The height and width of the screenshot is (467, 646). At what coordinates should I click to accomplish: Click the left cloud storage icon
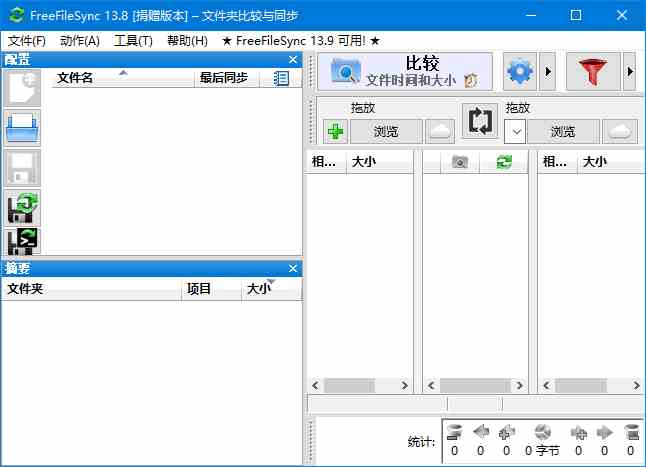440,131
